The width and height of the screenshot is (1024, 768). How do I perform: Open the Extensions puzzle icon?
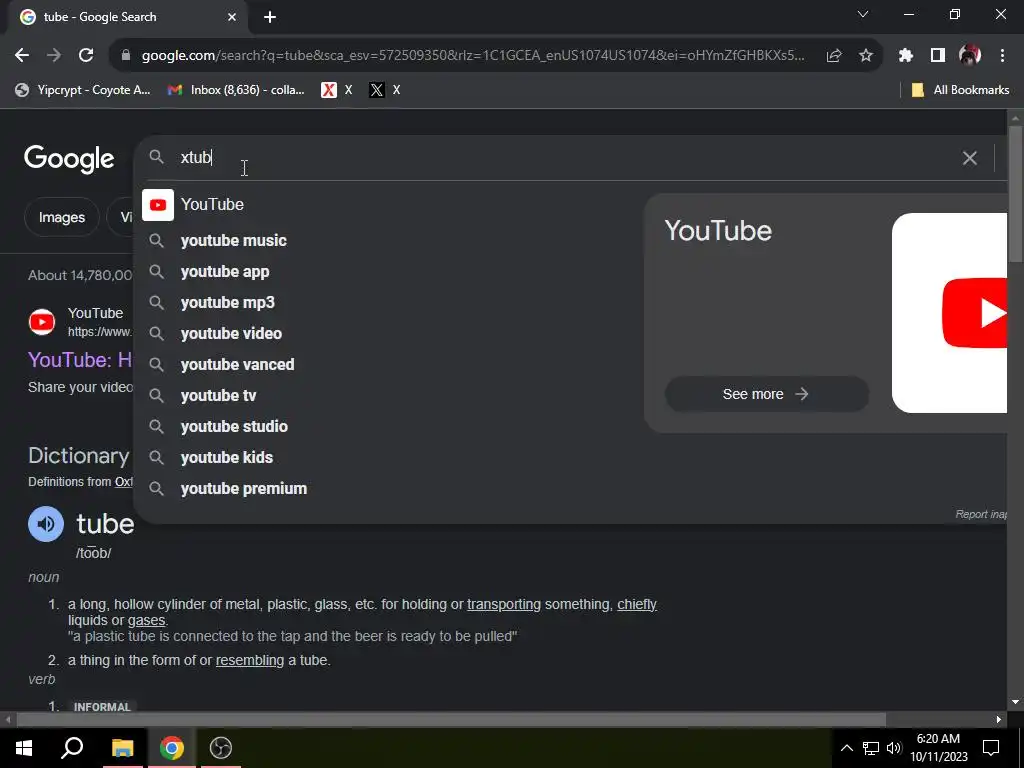pyautogui.click(x=906, y=56)
